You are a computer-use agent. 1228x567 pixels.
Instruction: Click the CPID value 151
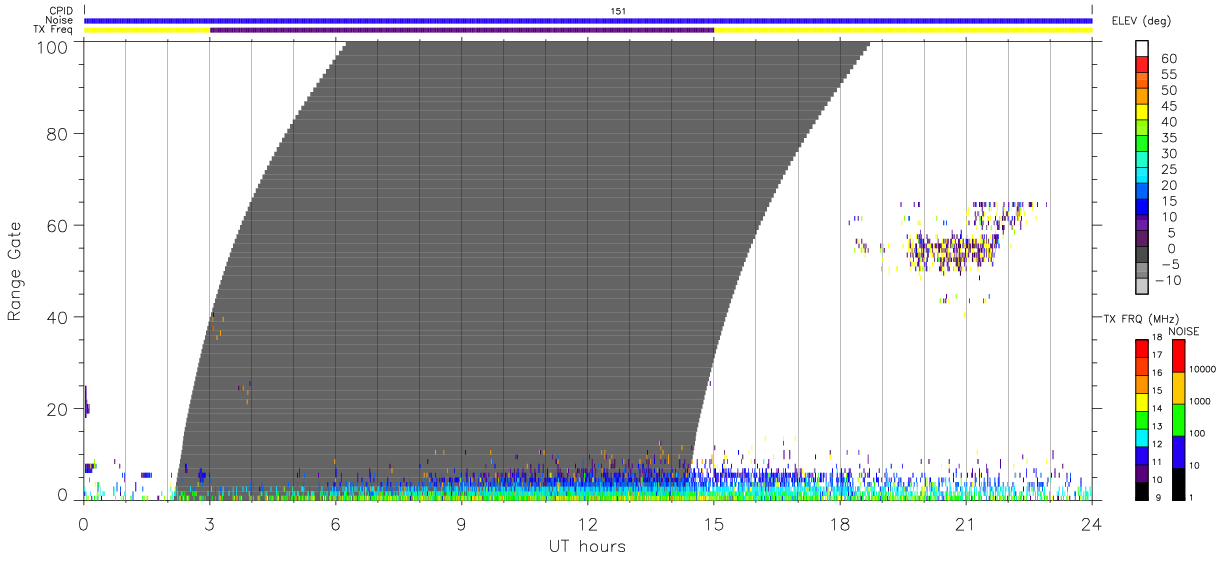click(619, 11)
